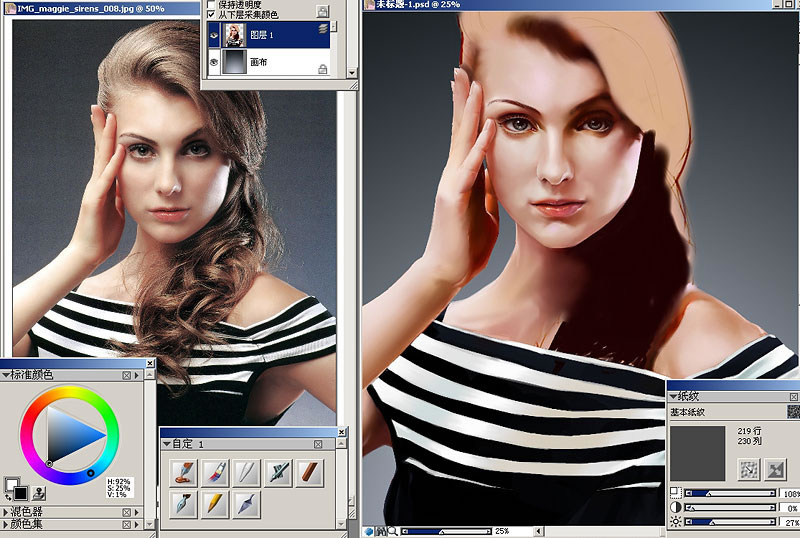Click the paper brightness slider at 27%
The image size is (800, 538).
(730, 522)
